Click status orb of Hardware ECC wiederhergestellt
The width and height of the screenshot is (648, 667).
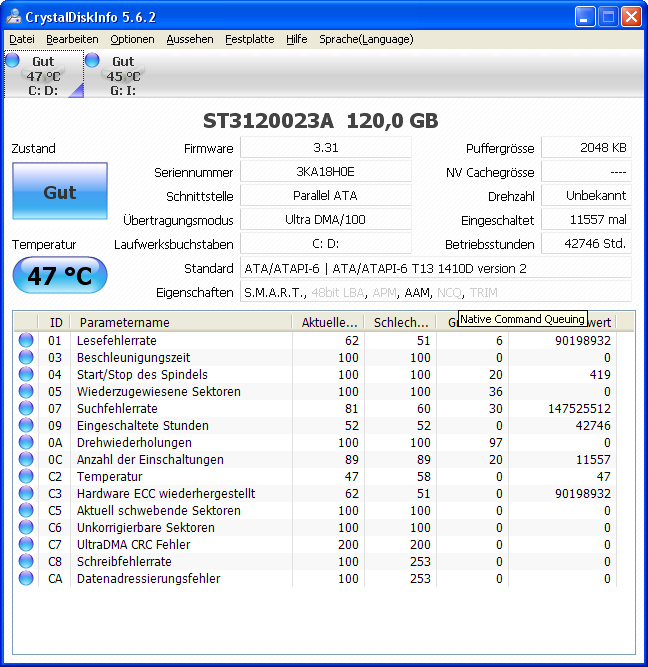click(26, 493)
